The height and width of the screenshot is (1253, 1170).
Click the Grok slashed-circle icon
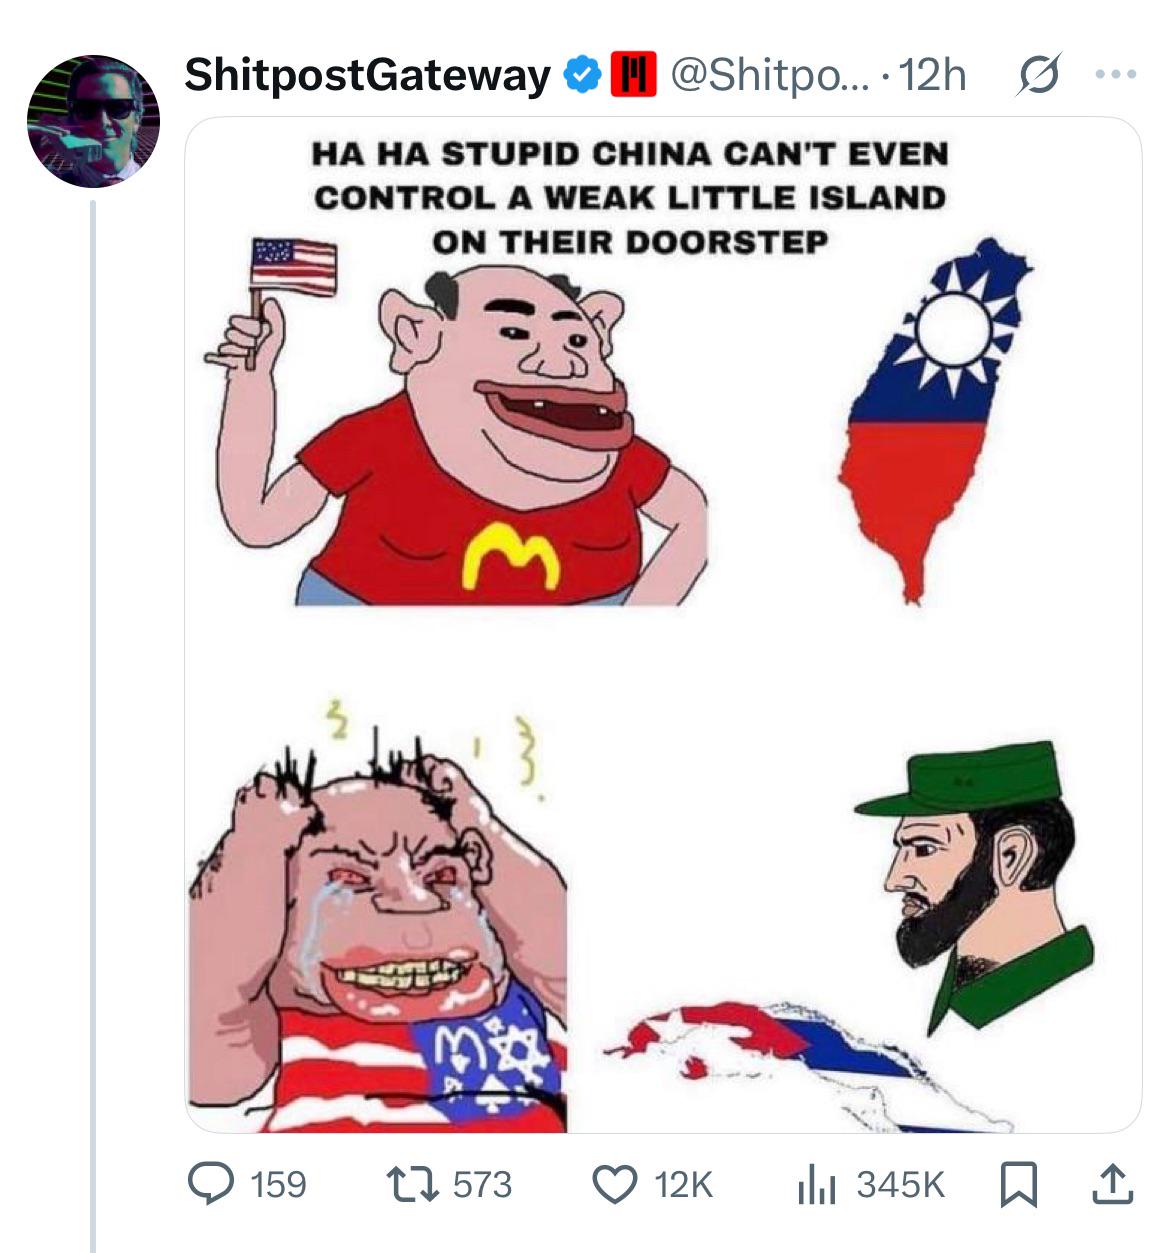[1039, 76]
